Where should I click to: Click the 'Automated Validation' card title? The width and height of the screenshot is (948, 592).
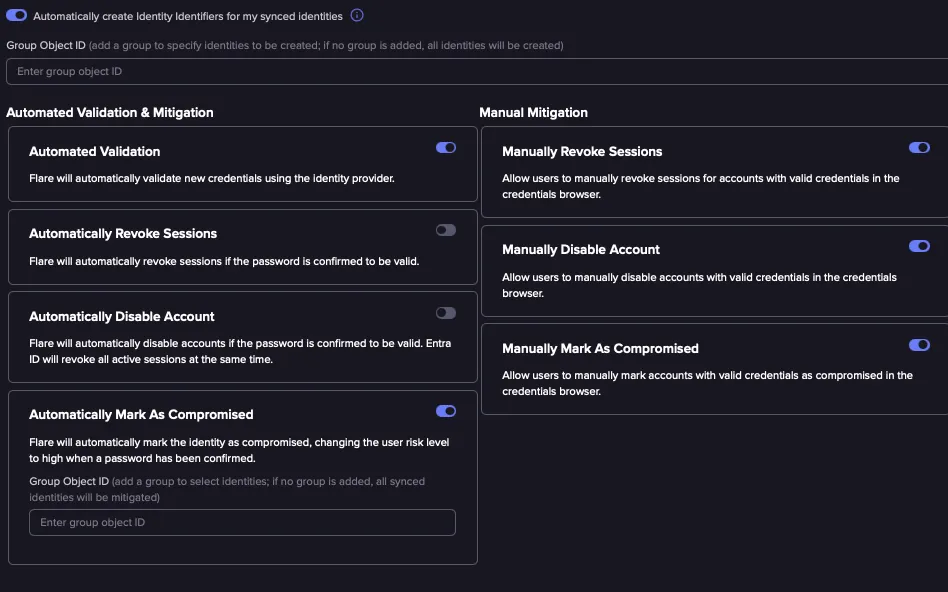pyautogui.click(x=94, y=151)
